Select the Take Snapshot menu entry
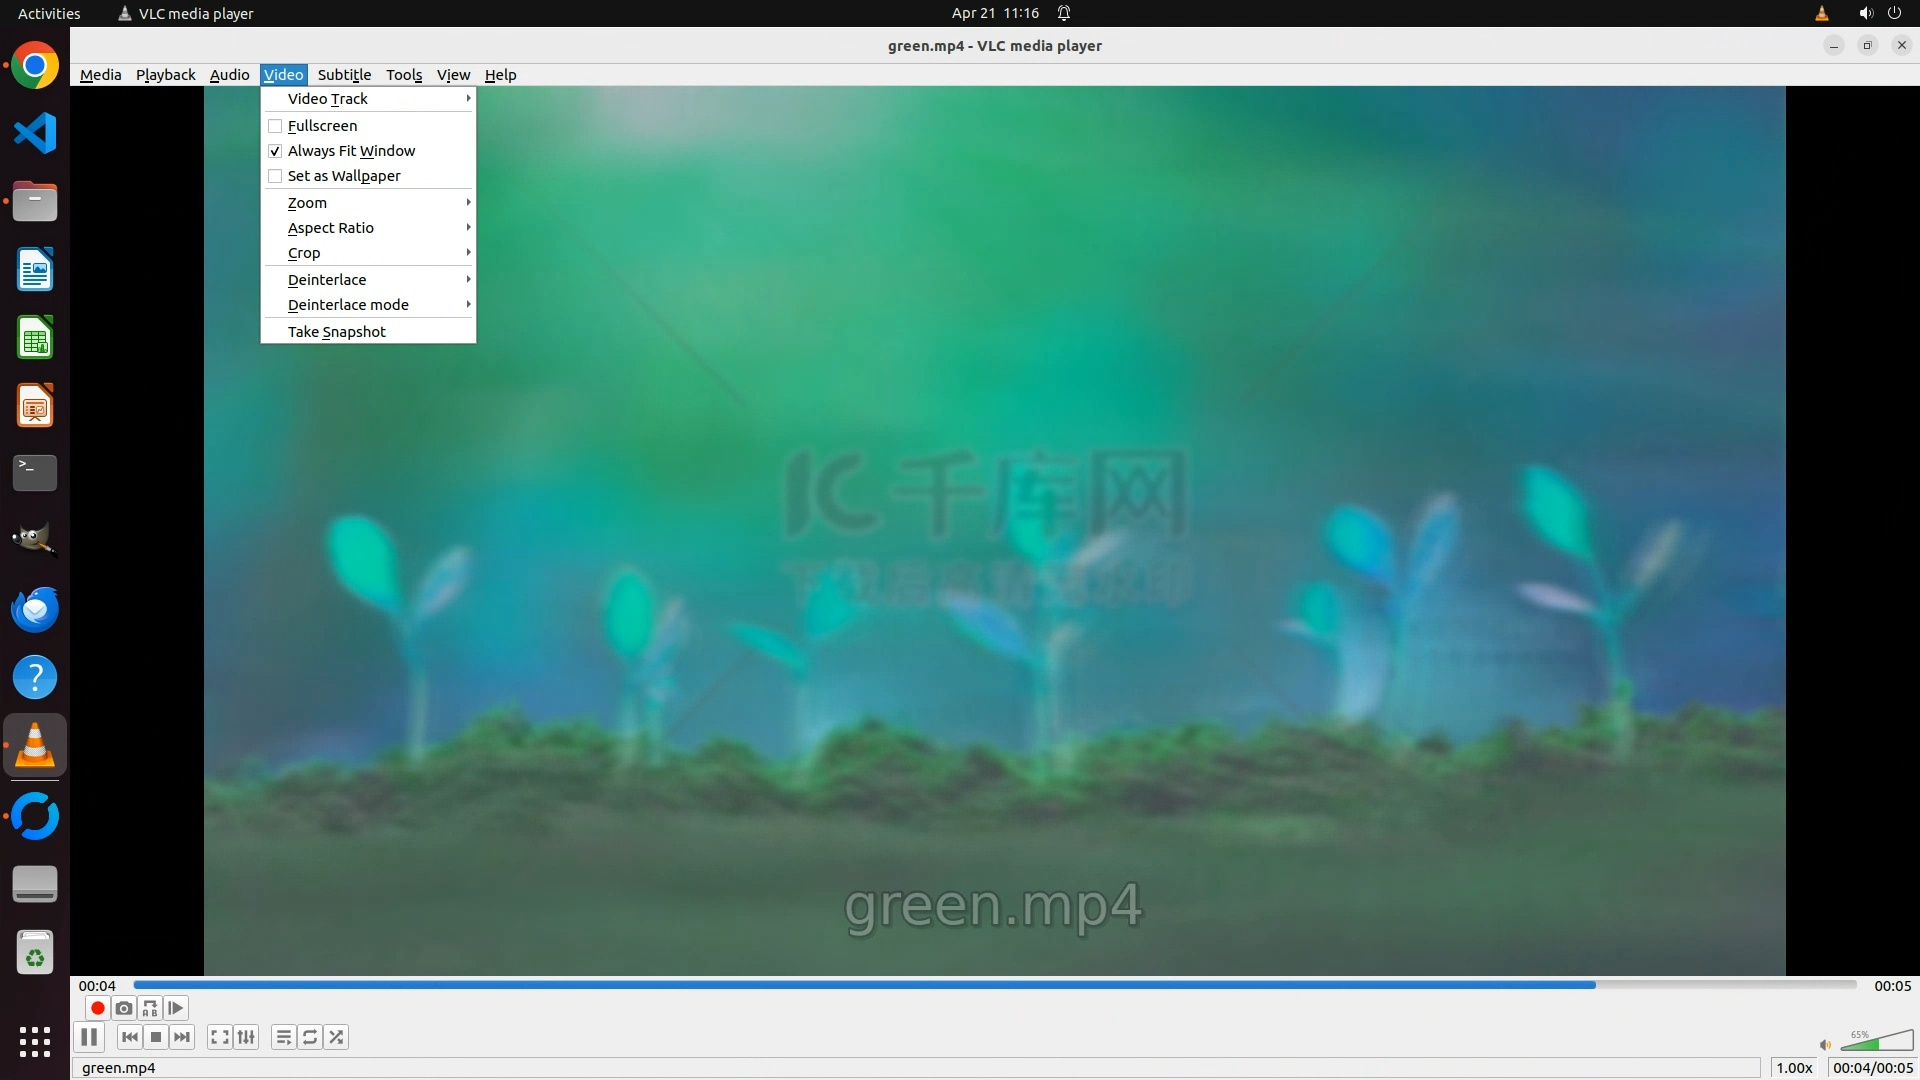Image resolution: width=1920 pixels, height=1080 pixels. [336, 332]
